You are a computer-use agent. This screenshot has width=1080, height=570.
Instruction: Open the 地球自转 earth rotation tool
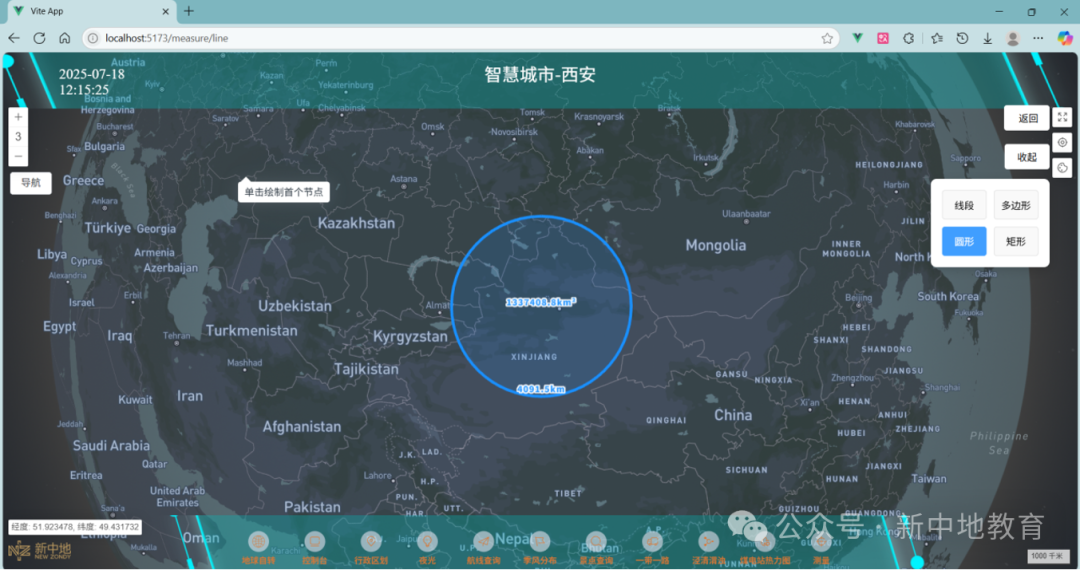258,542
